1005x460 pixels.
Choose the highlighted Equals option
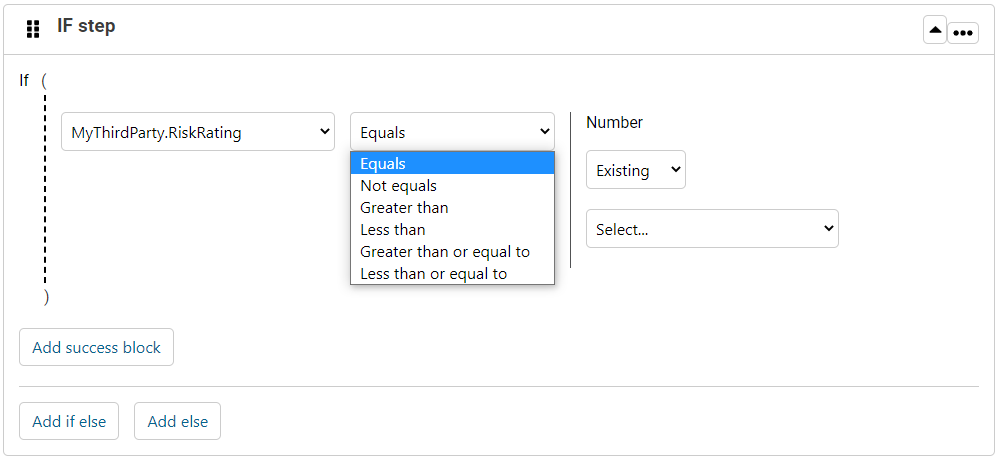pyautogui.click(x=453, y=163)
